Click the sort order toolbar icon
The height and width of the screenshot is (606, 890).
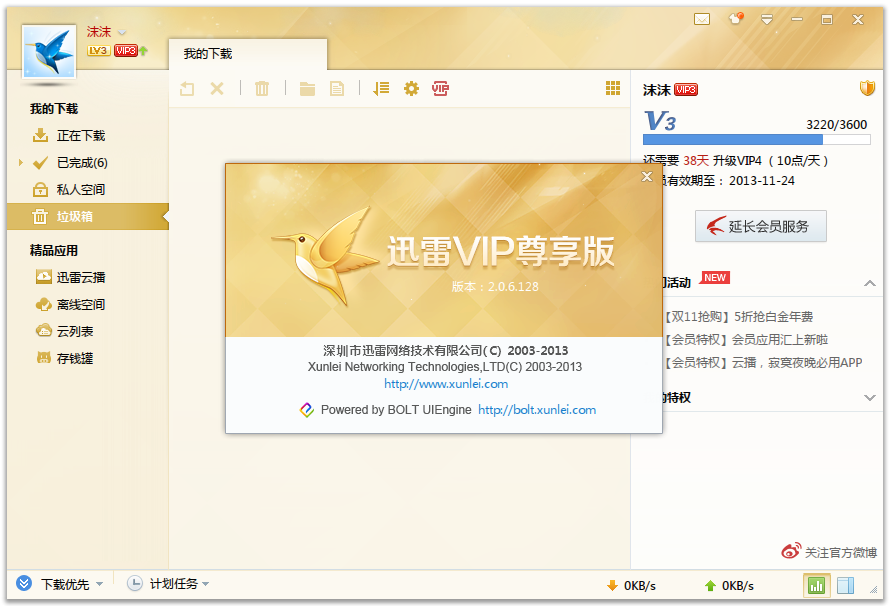pyautogui.click(x=381, y=89)
